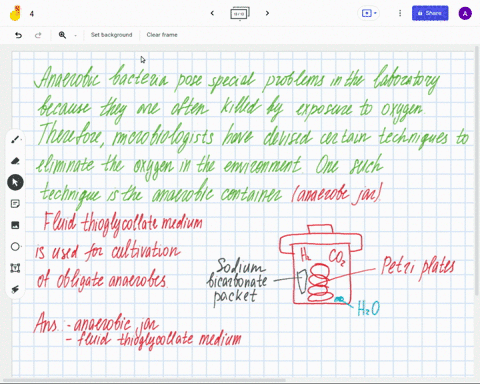Undo the last action

click(x=18, y=35)
